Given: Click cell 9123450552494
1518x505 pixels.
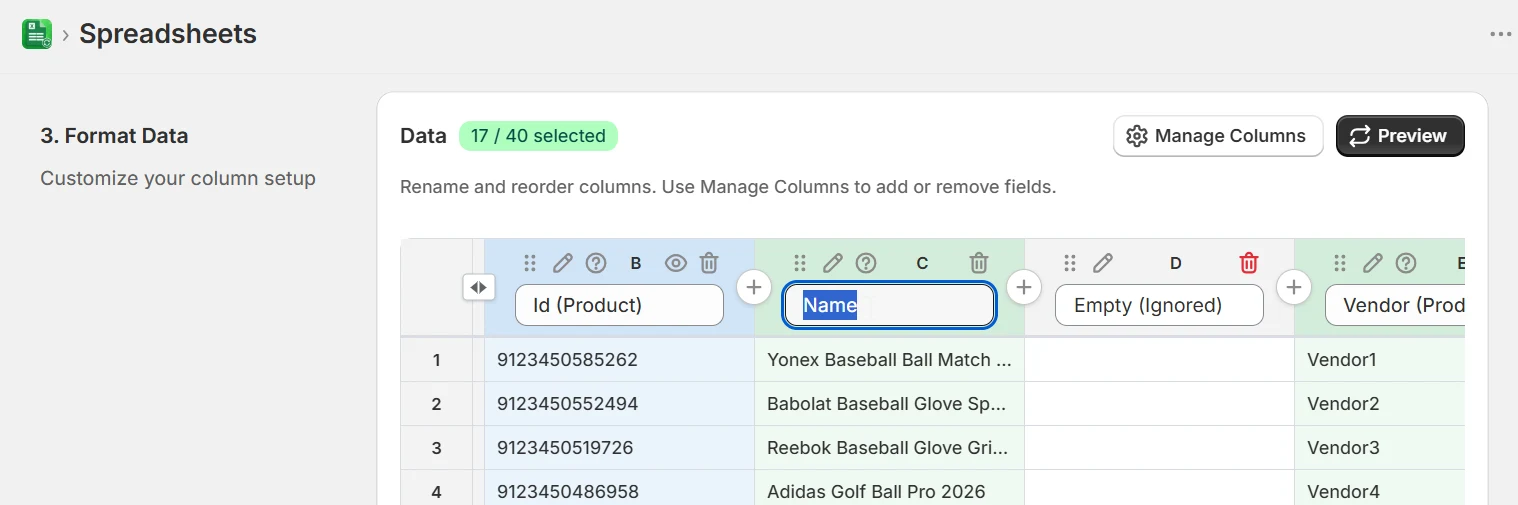Looking at the screenshot, I should (619, 404).
